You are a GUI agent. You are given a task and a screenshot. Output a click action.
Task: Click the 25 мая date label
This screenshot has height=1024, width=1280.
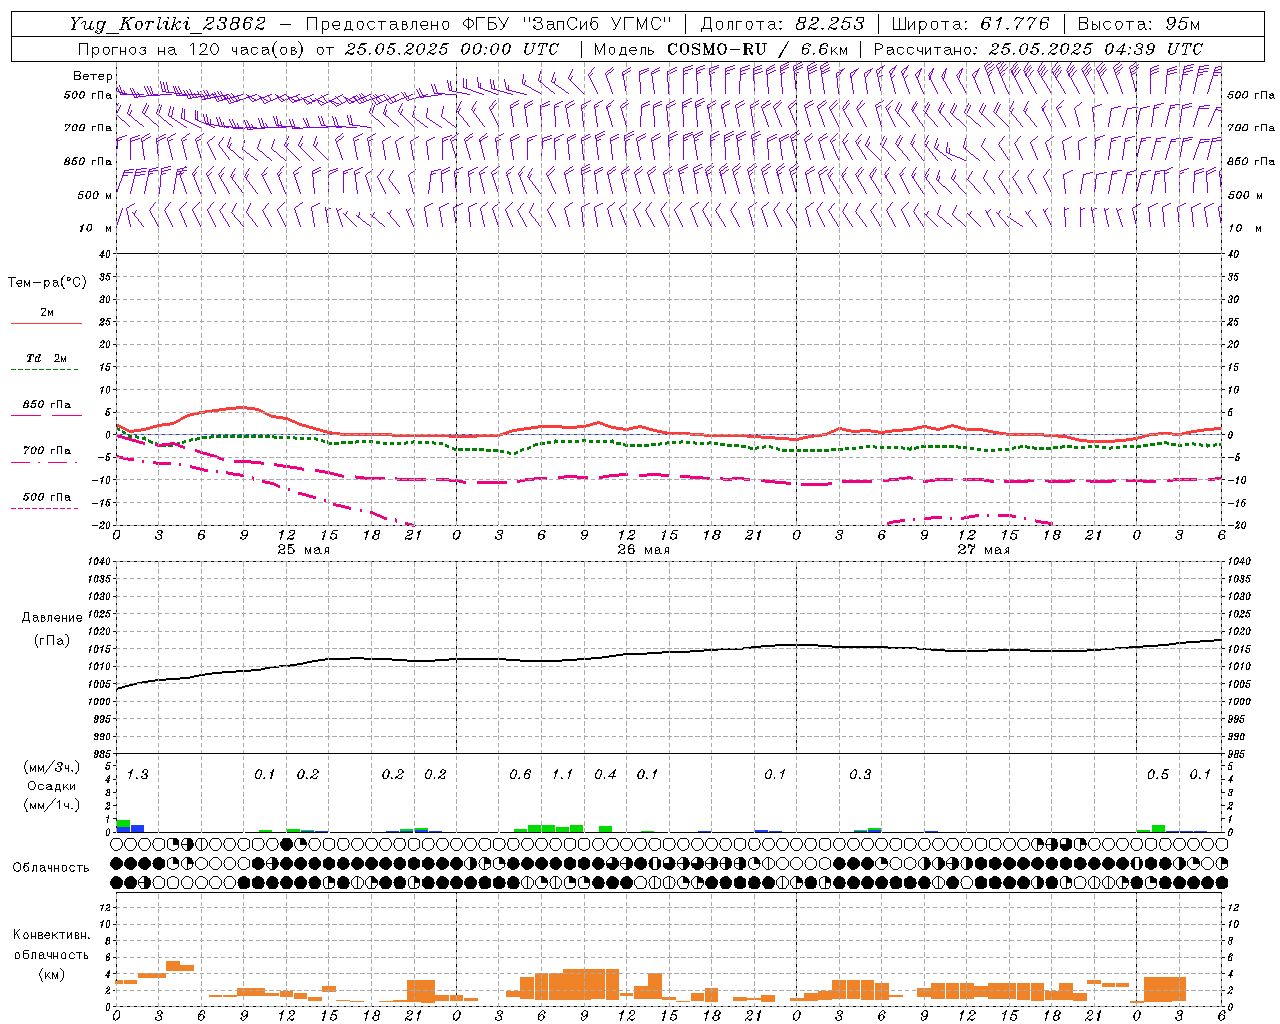coord(303,550)
